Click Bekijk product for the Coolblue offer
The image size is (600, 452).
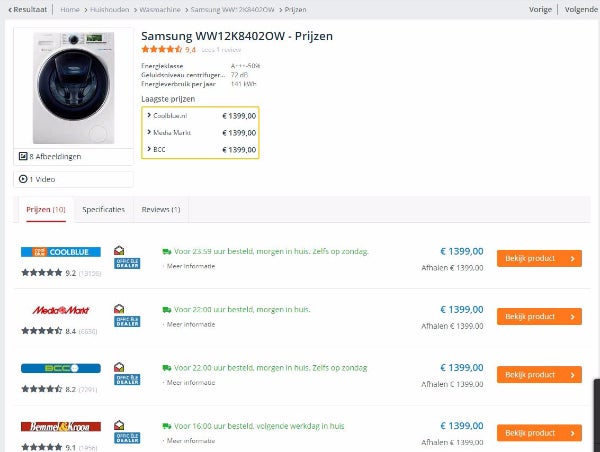tap(539, 258)
